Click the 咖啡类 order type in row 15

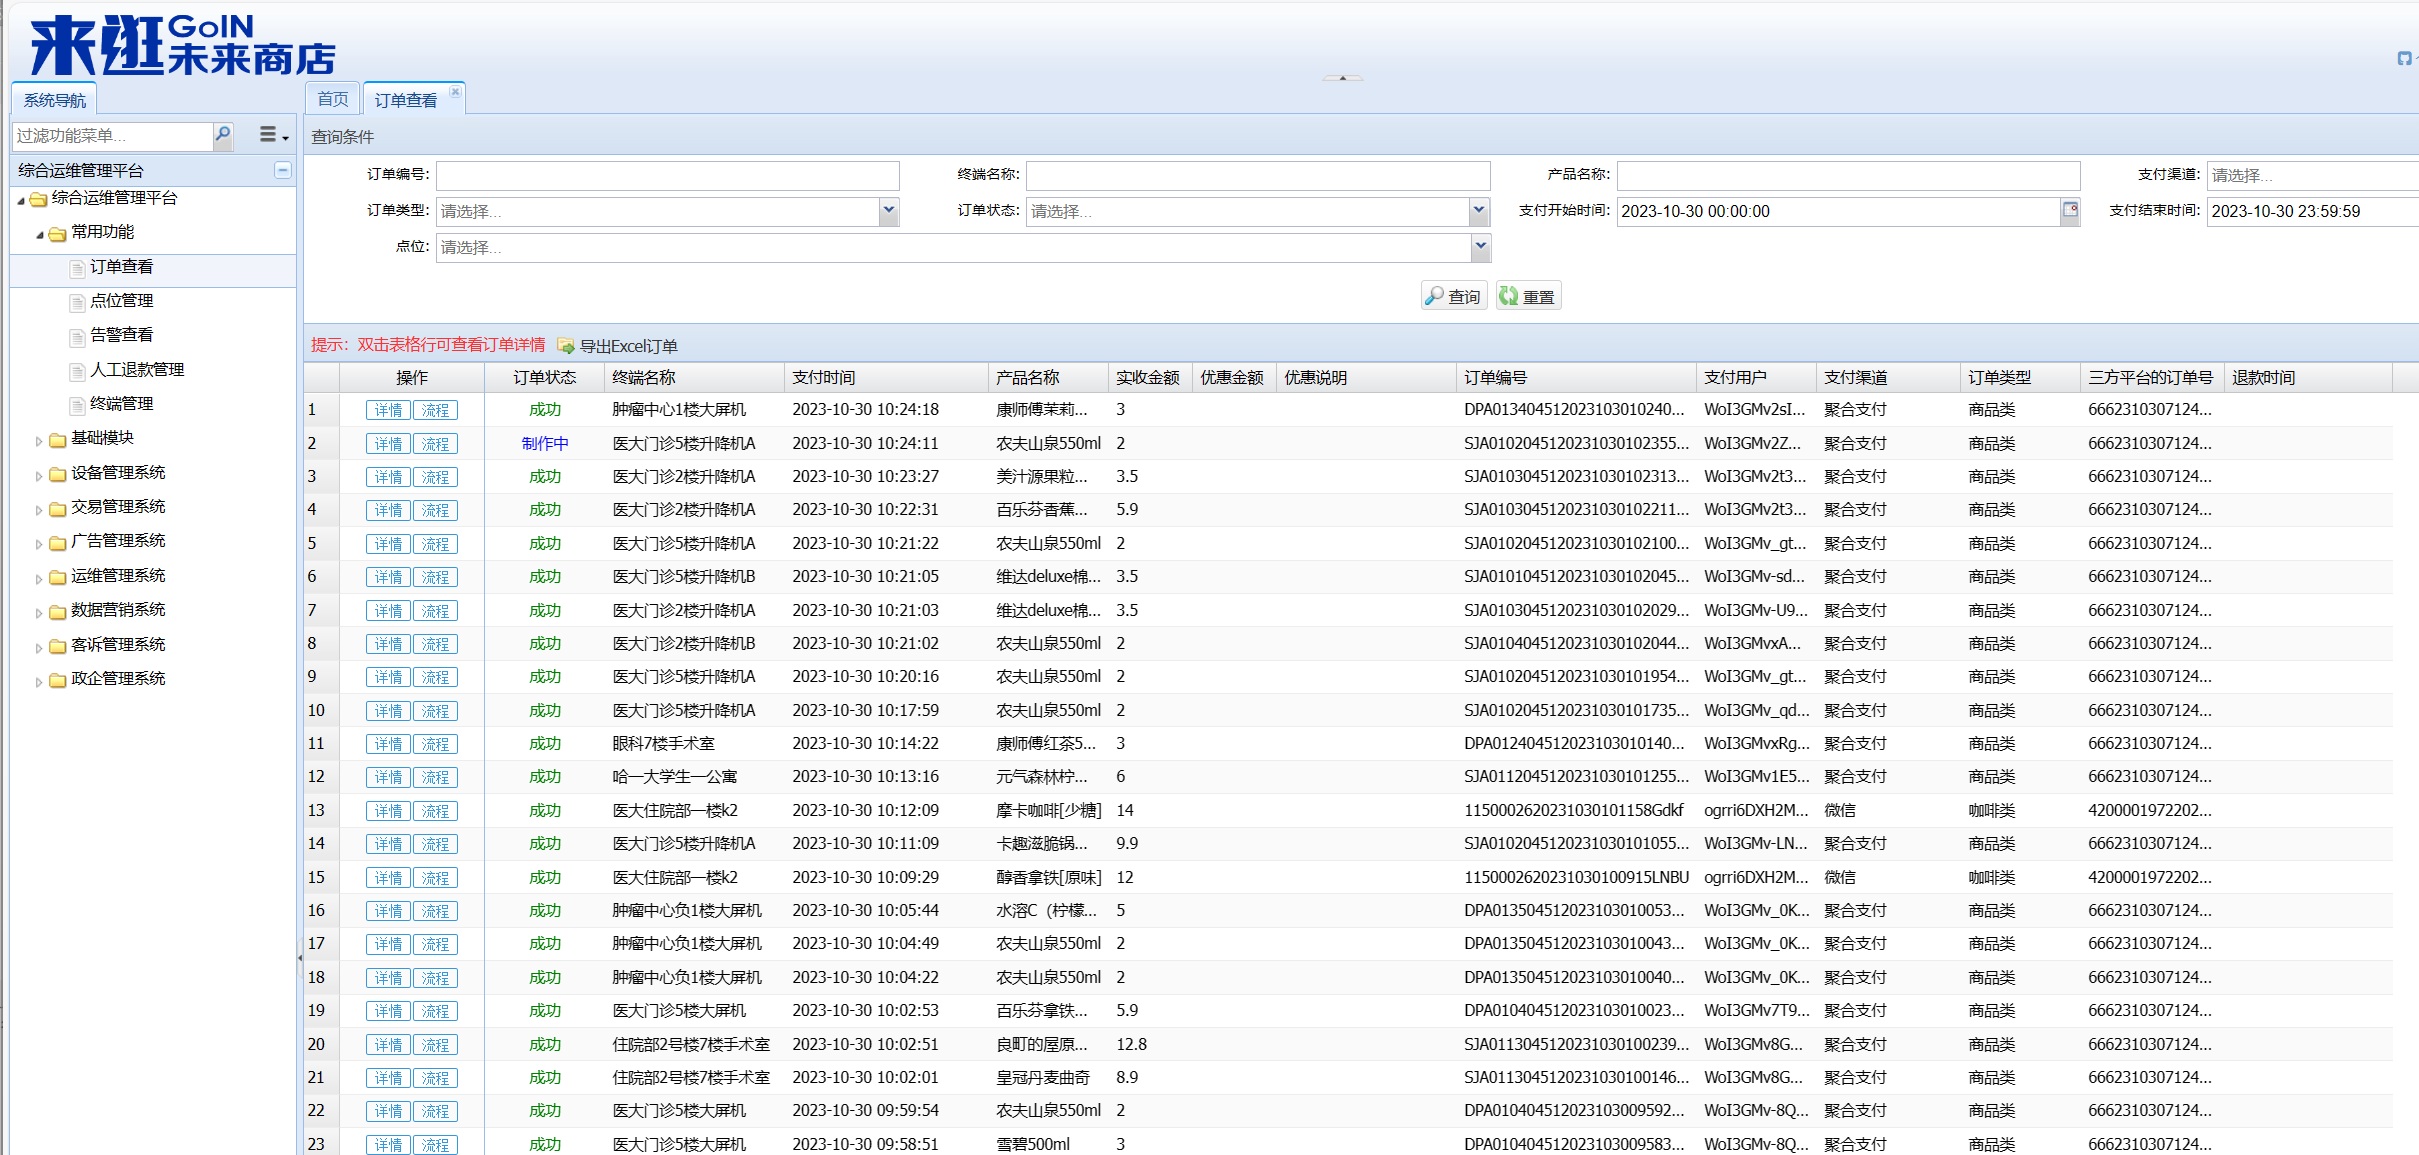click(x=1991, y=877)
